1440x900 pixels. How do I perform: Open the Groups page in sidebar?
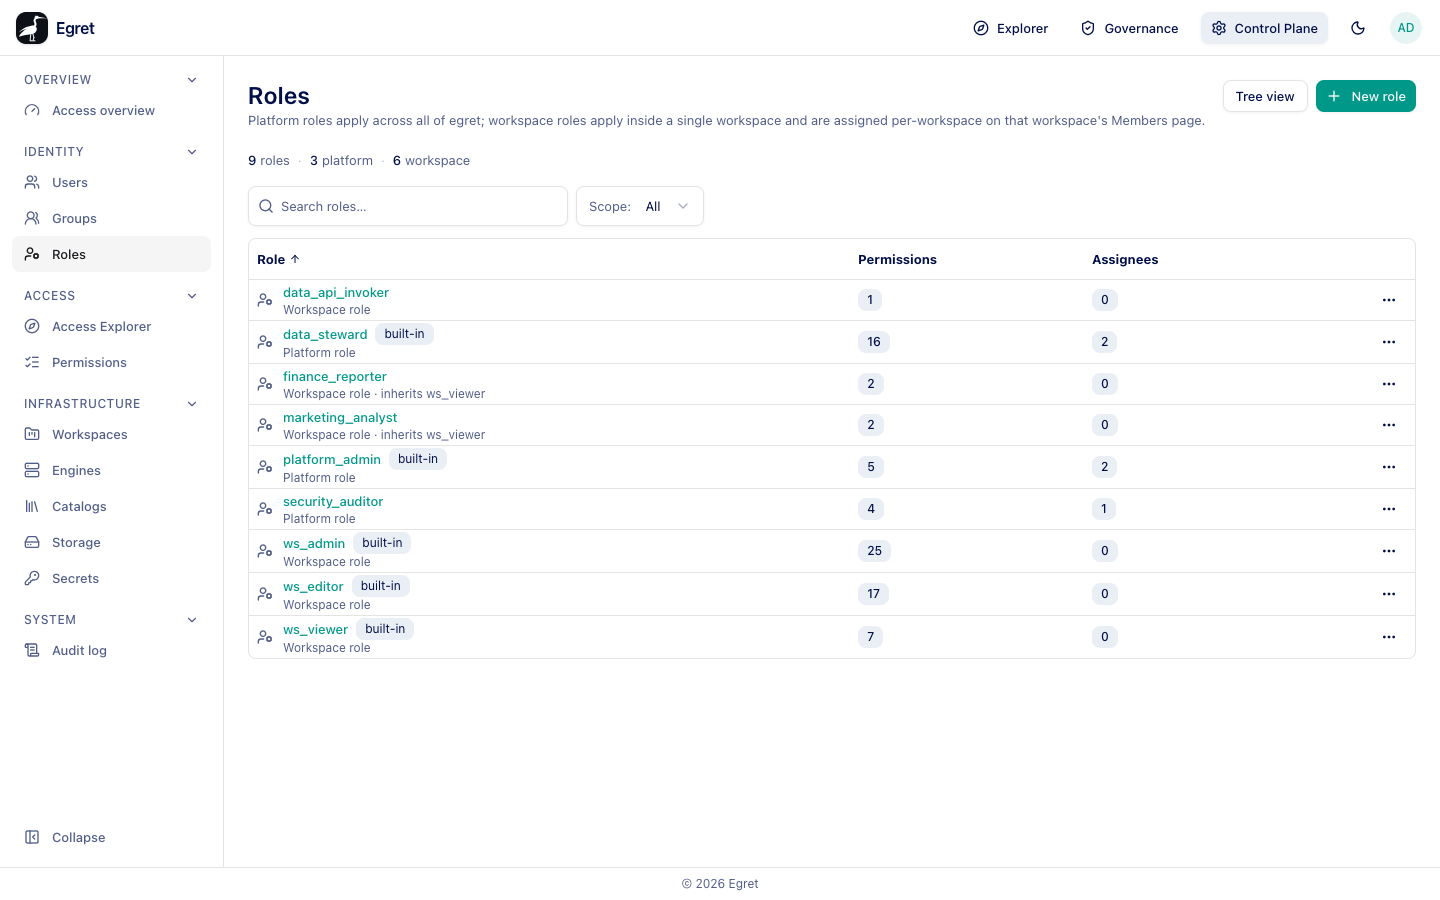click(111, 218)
